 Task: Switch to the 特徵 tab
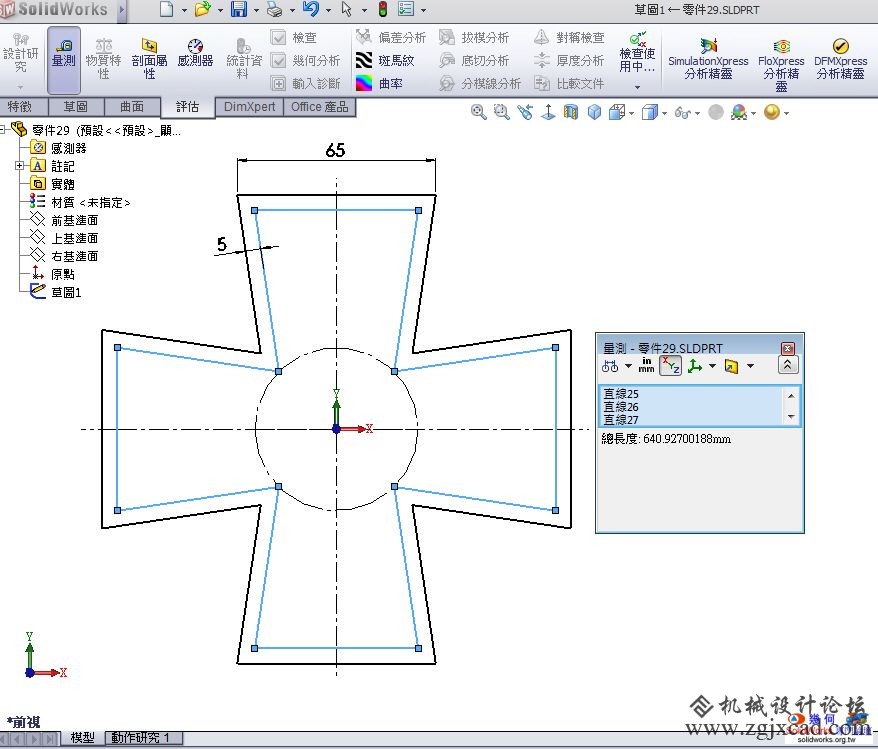(x=20, y=106)
